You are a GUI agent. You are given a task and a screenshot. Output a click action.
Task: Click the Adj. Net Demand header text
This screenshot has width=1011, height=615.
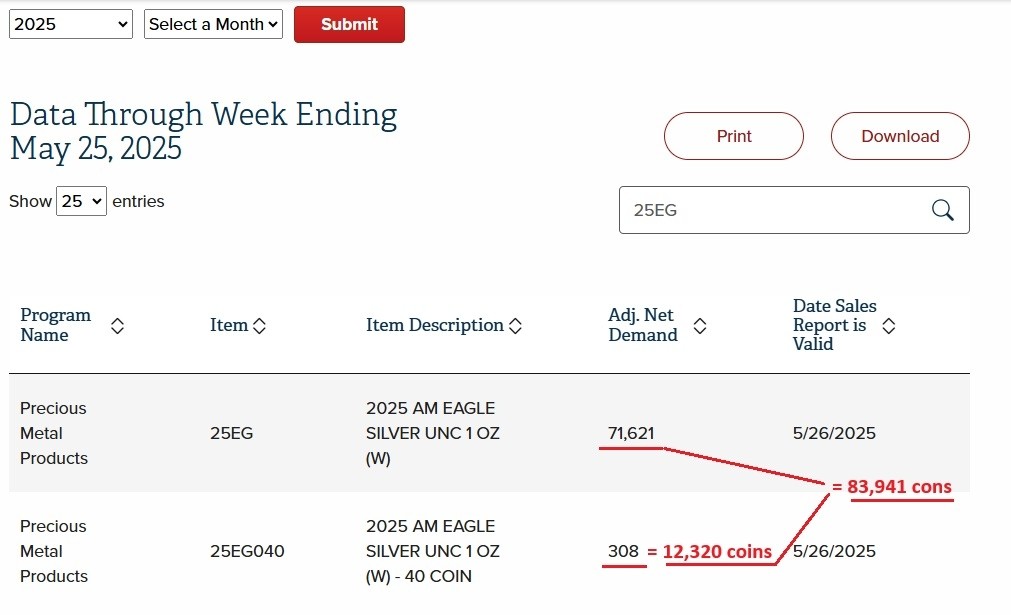pos(643,325)
